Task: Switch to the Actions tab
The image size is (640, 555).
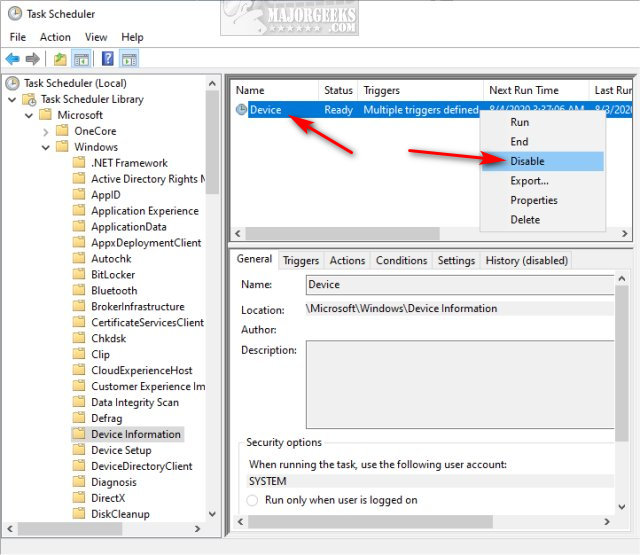Action: point(347,260)
